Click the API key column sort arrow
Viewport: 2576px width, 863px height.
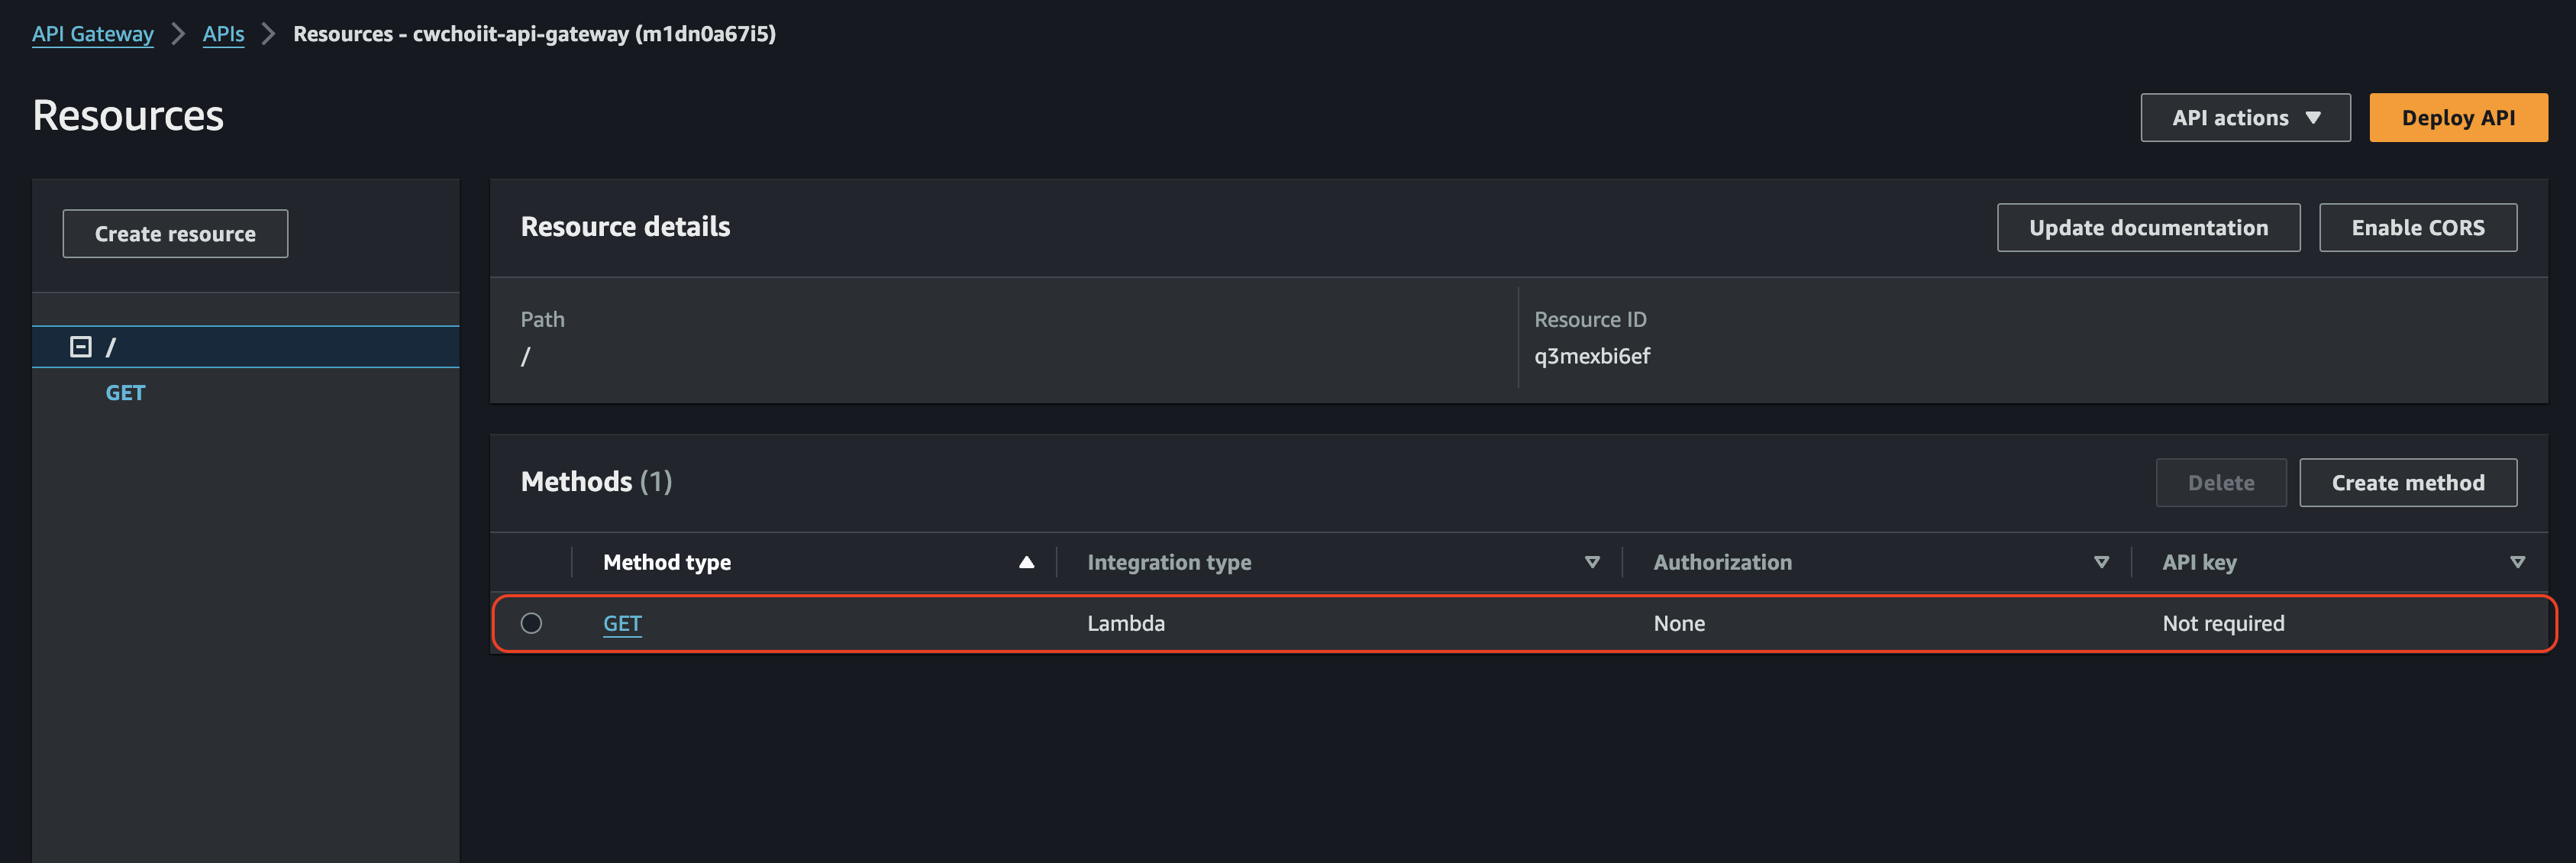pyautogui.click(x=2517, y=562)
